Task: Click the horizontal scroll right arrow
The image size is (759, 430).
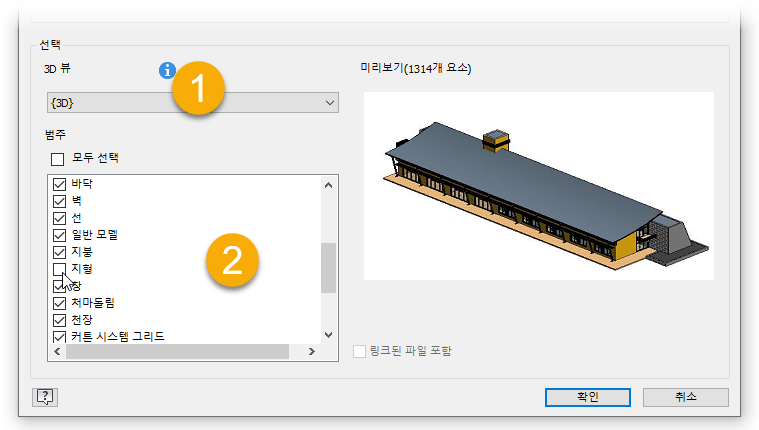Action: 312,352
